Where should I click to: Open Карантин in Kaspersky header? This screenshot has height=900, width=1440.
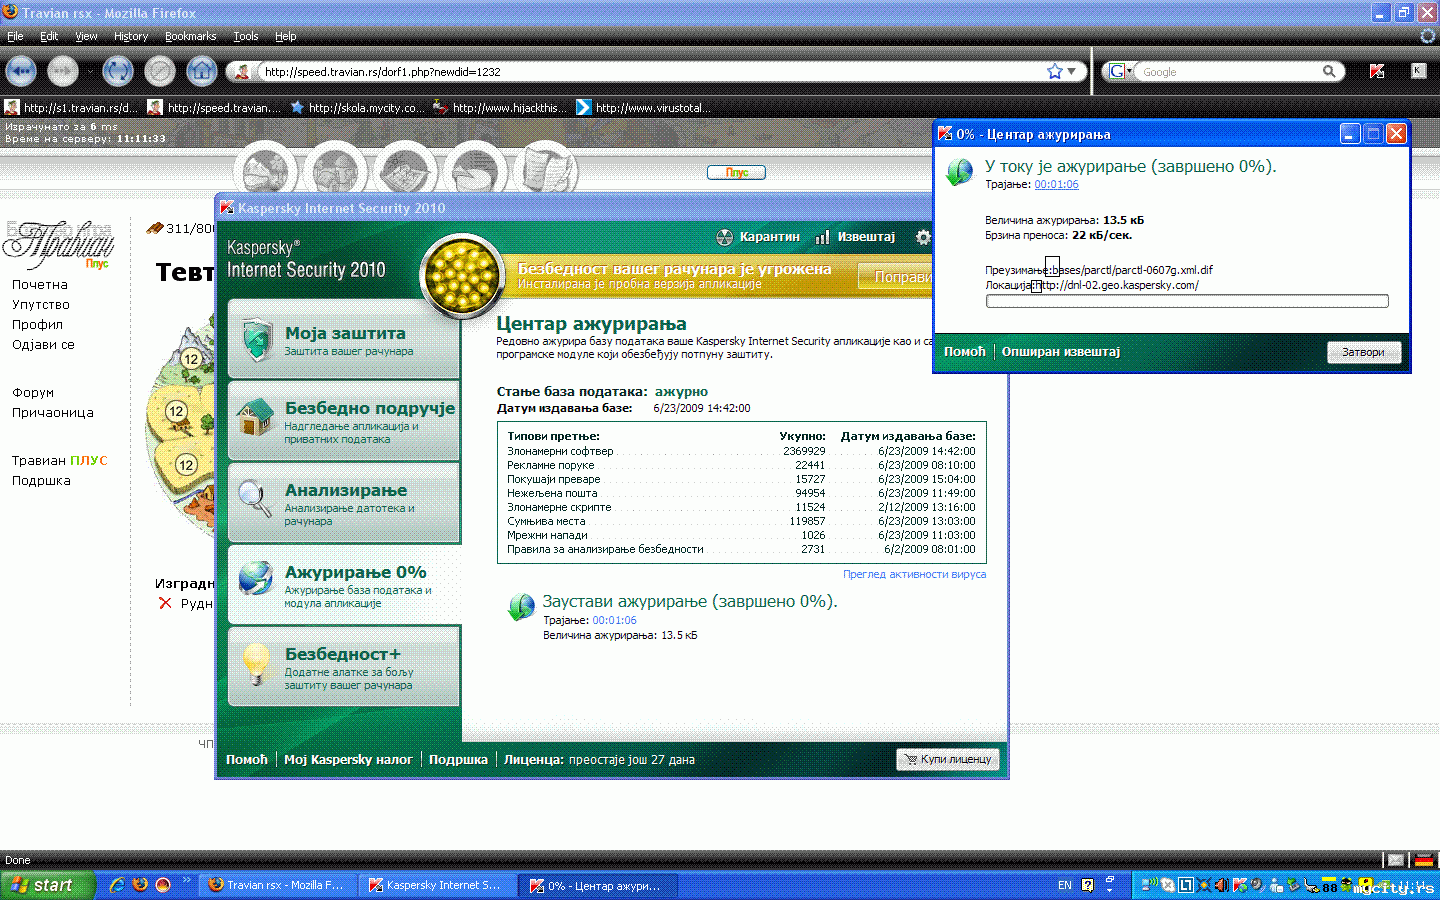(x=759, y=237)
